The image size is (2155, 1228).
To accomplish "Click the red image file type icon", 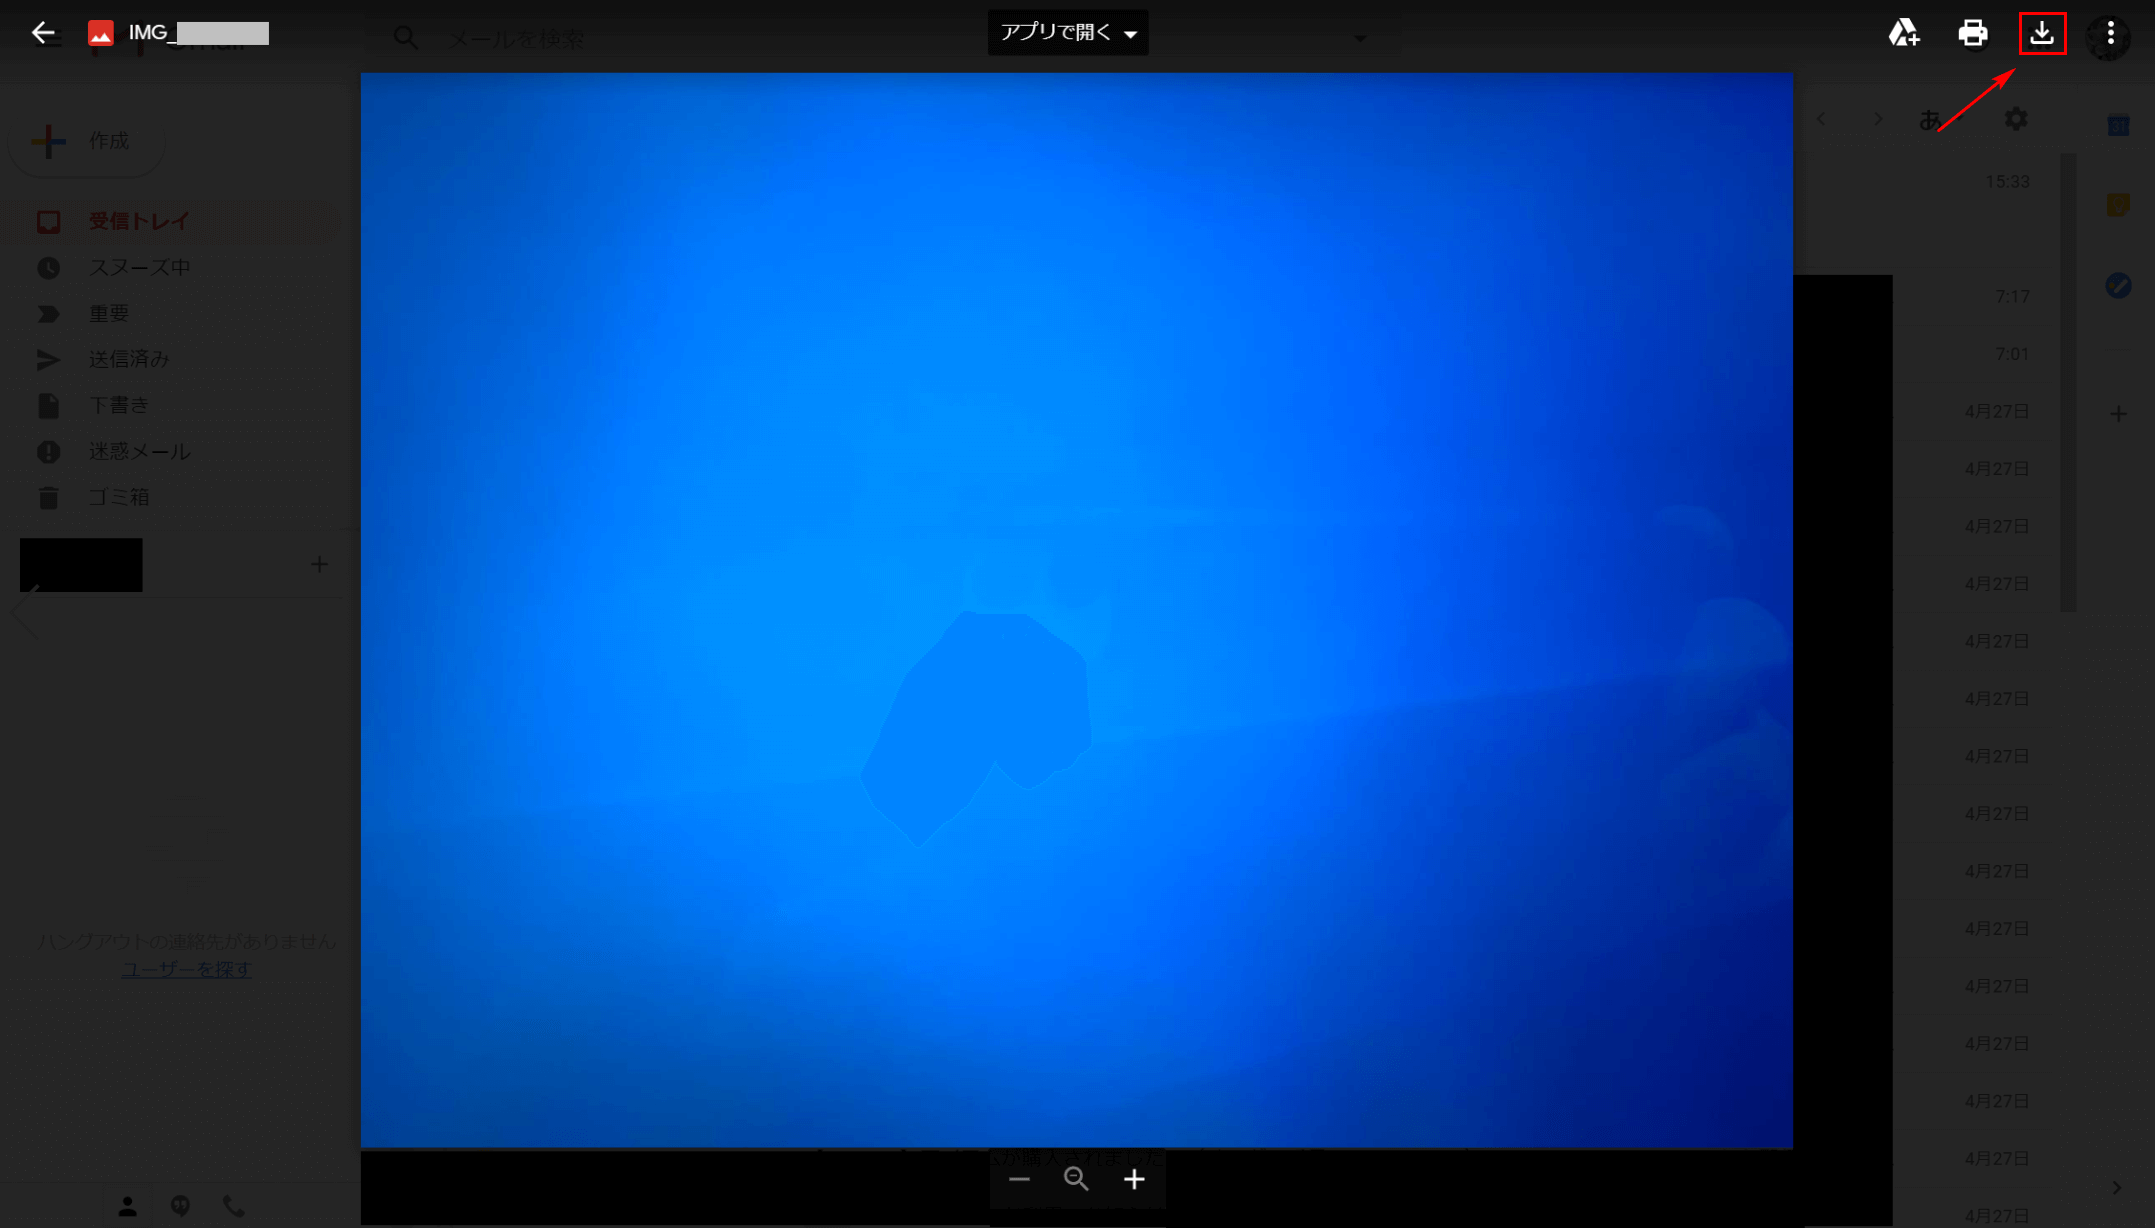I will pos(100,33).
